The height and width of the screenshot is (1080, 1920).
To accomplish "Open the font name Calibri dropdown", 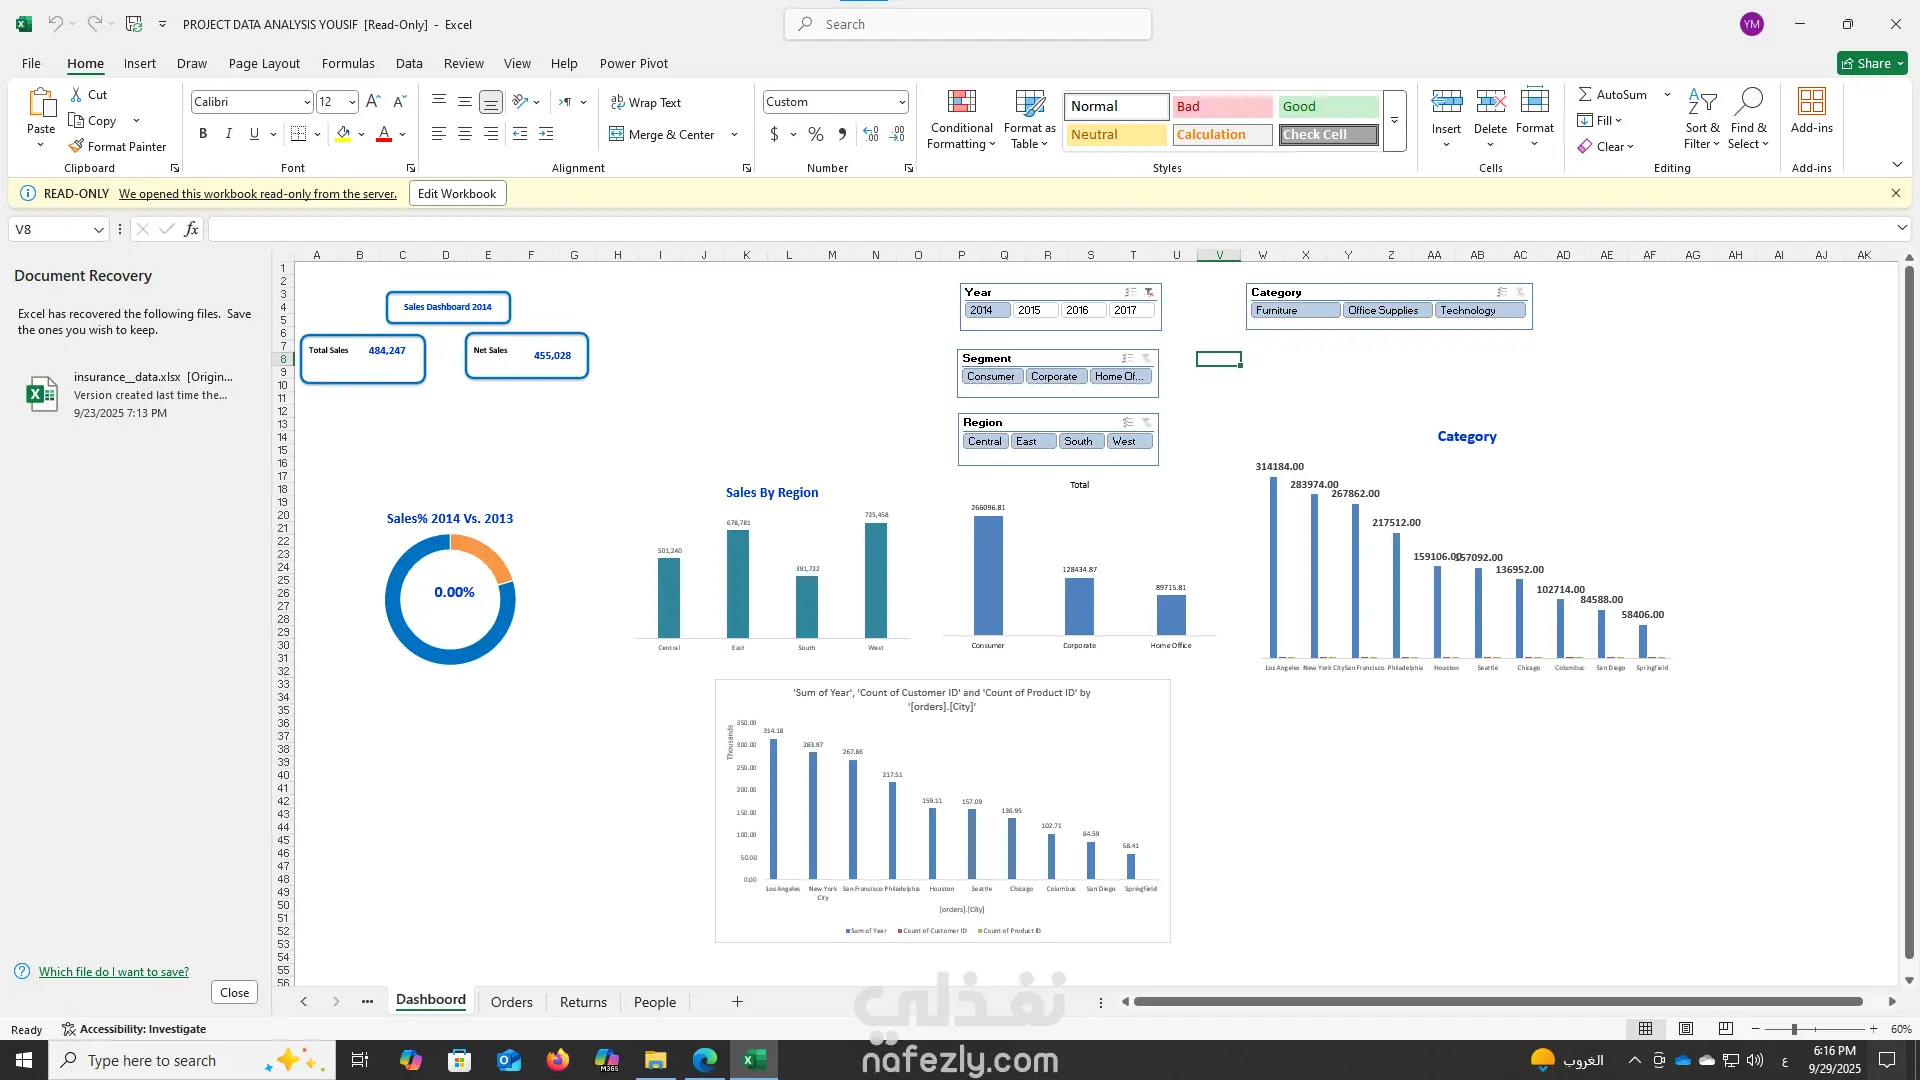I will (307, 102).
